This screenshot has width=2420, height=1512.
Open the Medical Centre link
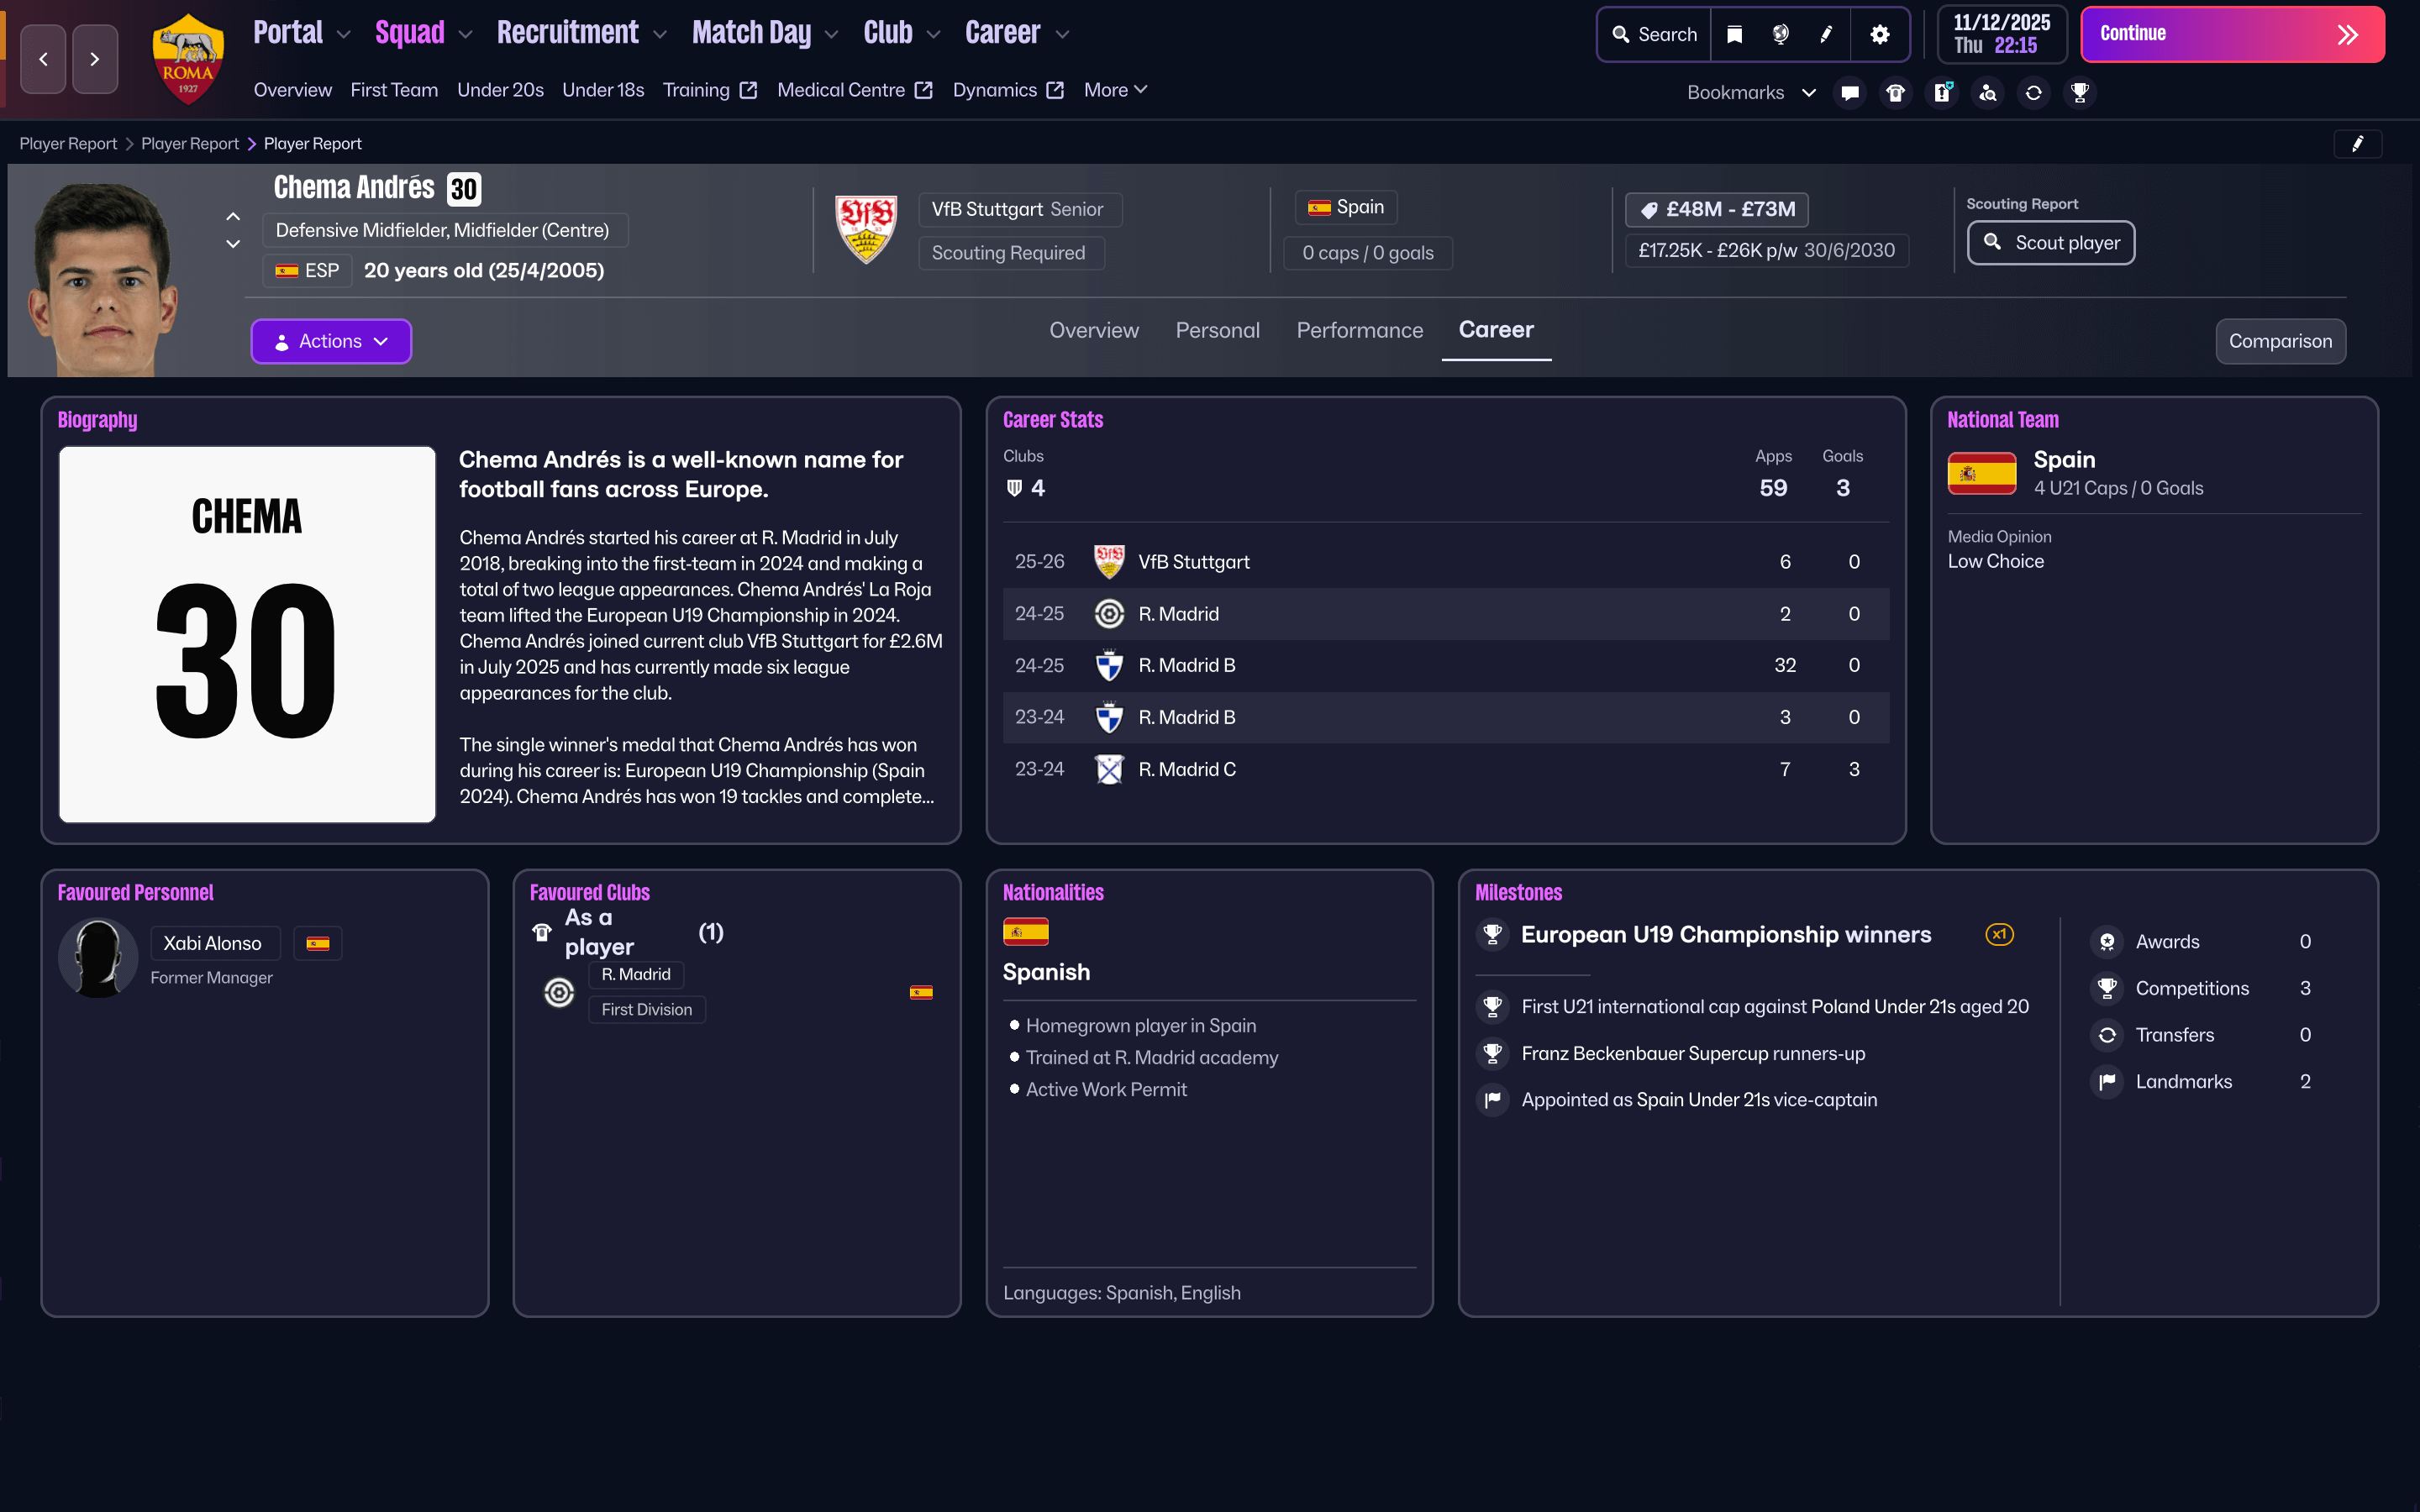[x=855, y=90]
